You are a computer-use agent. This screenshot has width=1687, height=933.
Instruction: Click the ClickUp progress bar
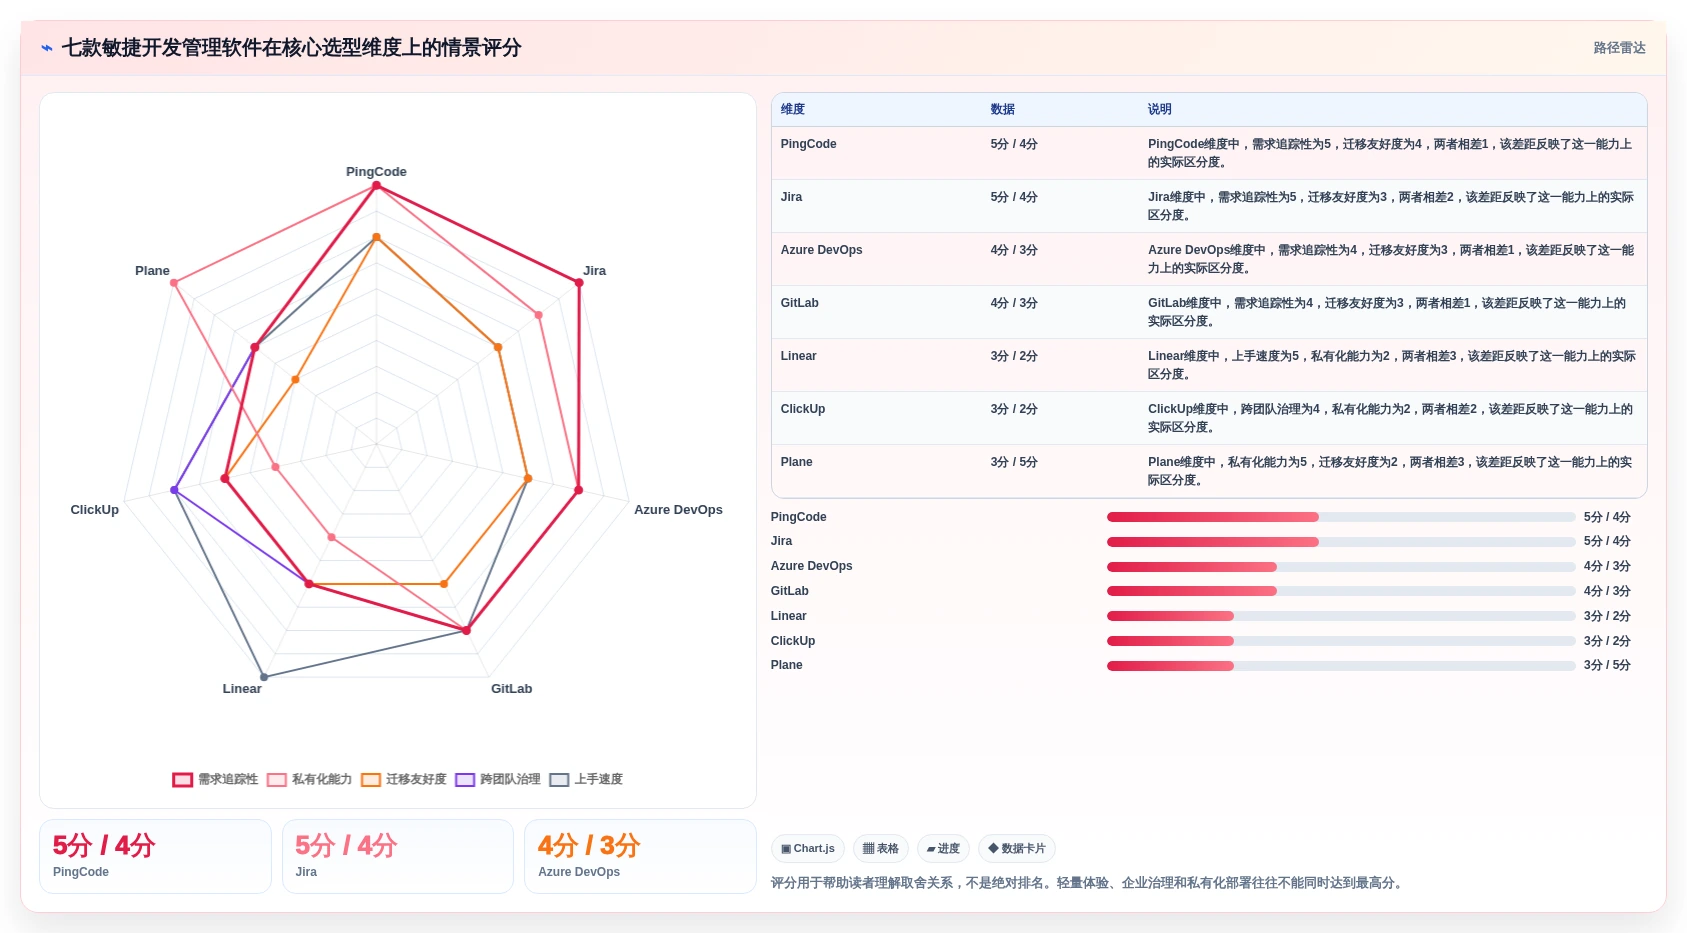(1341, 641)
